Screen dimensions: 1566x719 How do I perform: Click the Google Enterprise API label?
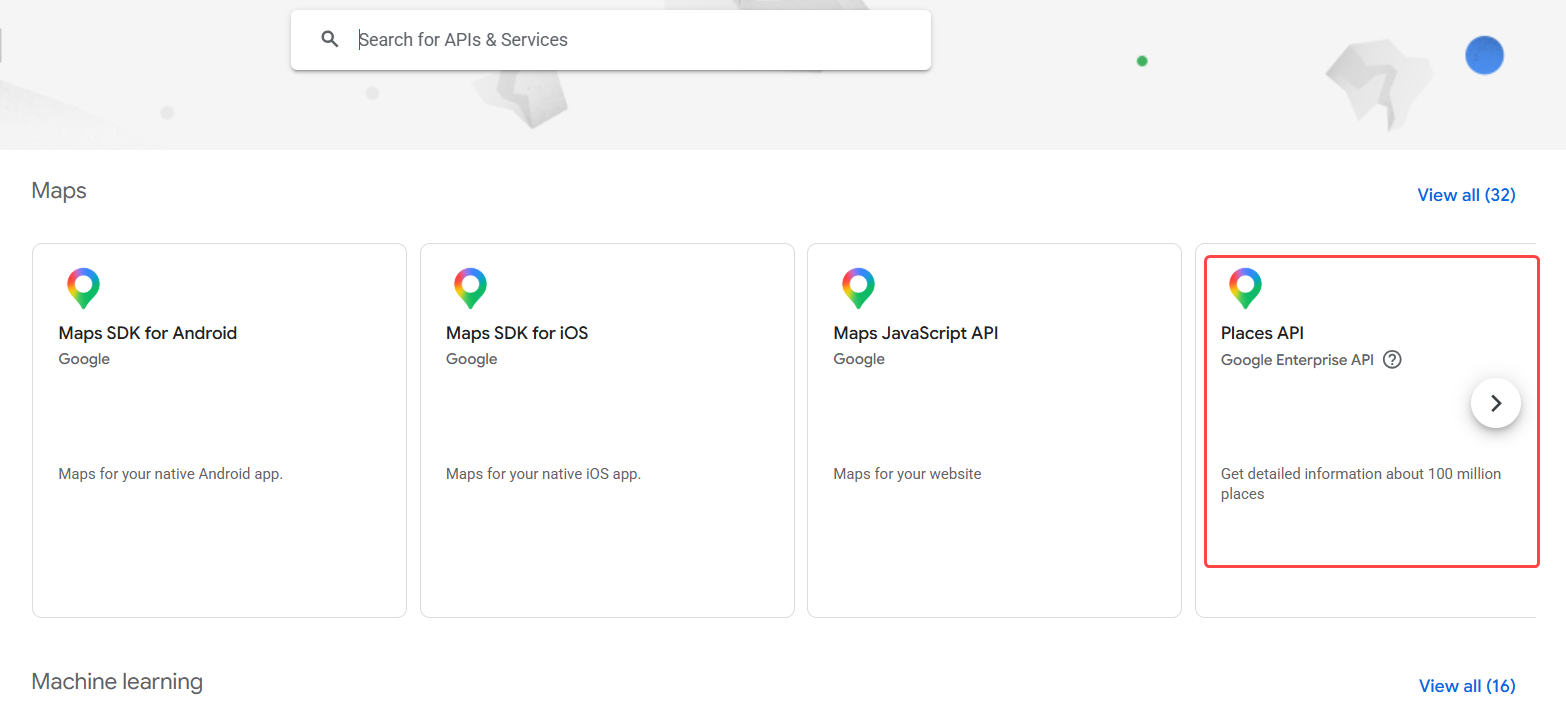pos(1297,360)
